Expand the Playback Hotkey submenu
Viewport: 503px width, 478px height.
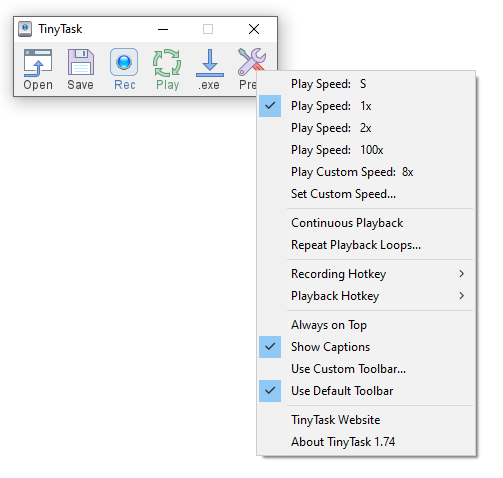tap(366, 296)
